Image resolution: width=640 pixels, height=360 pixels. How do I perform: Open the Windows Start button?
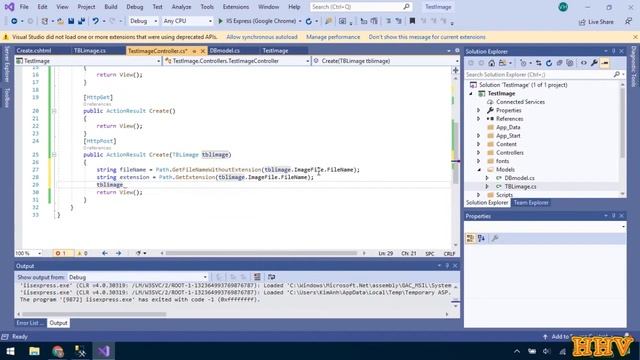[x=11, y=351]
